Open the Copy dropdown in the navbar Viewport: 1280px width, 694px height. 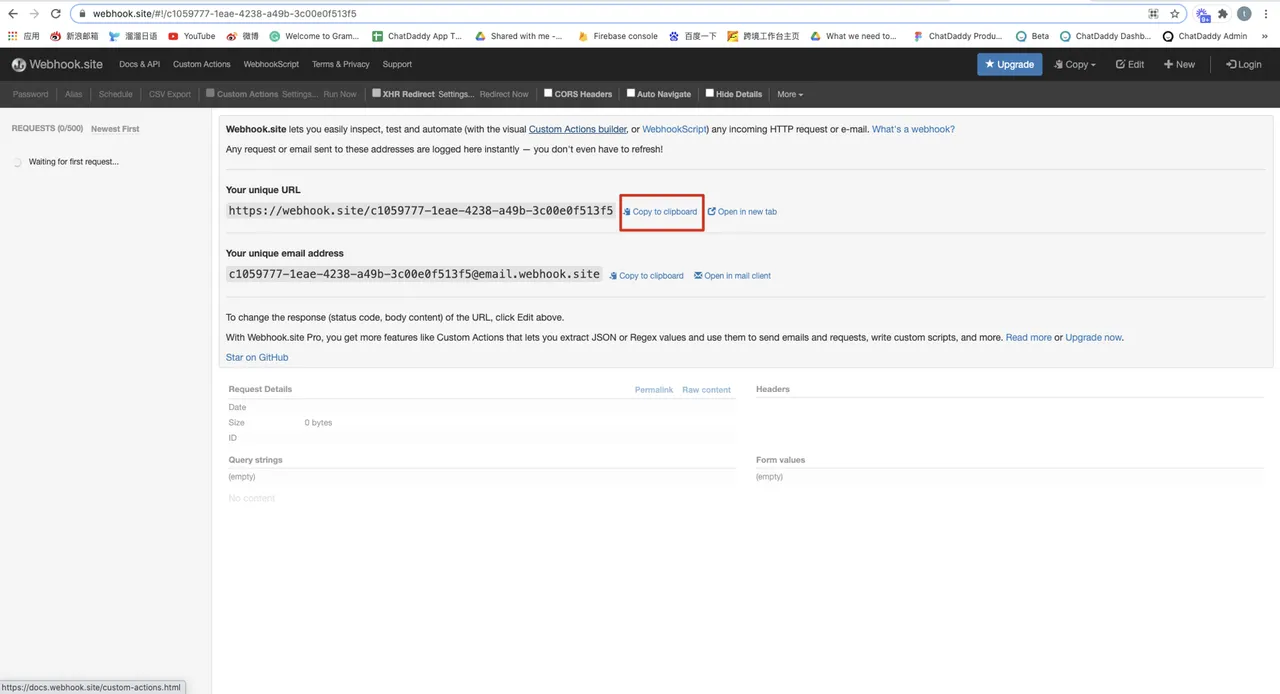(1075, 64)
